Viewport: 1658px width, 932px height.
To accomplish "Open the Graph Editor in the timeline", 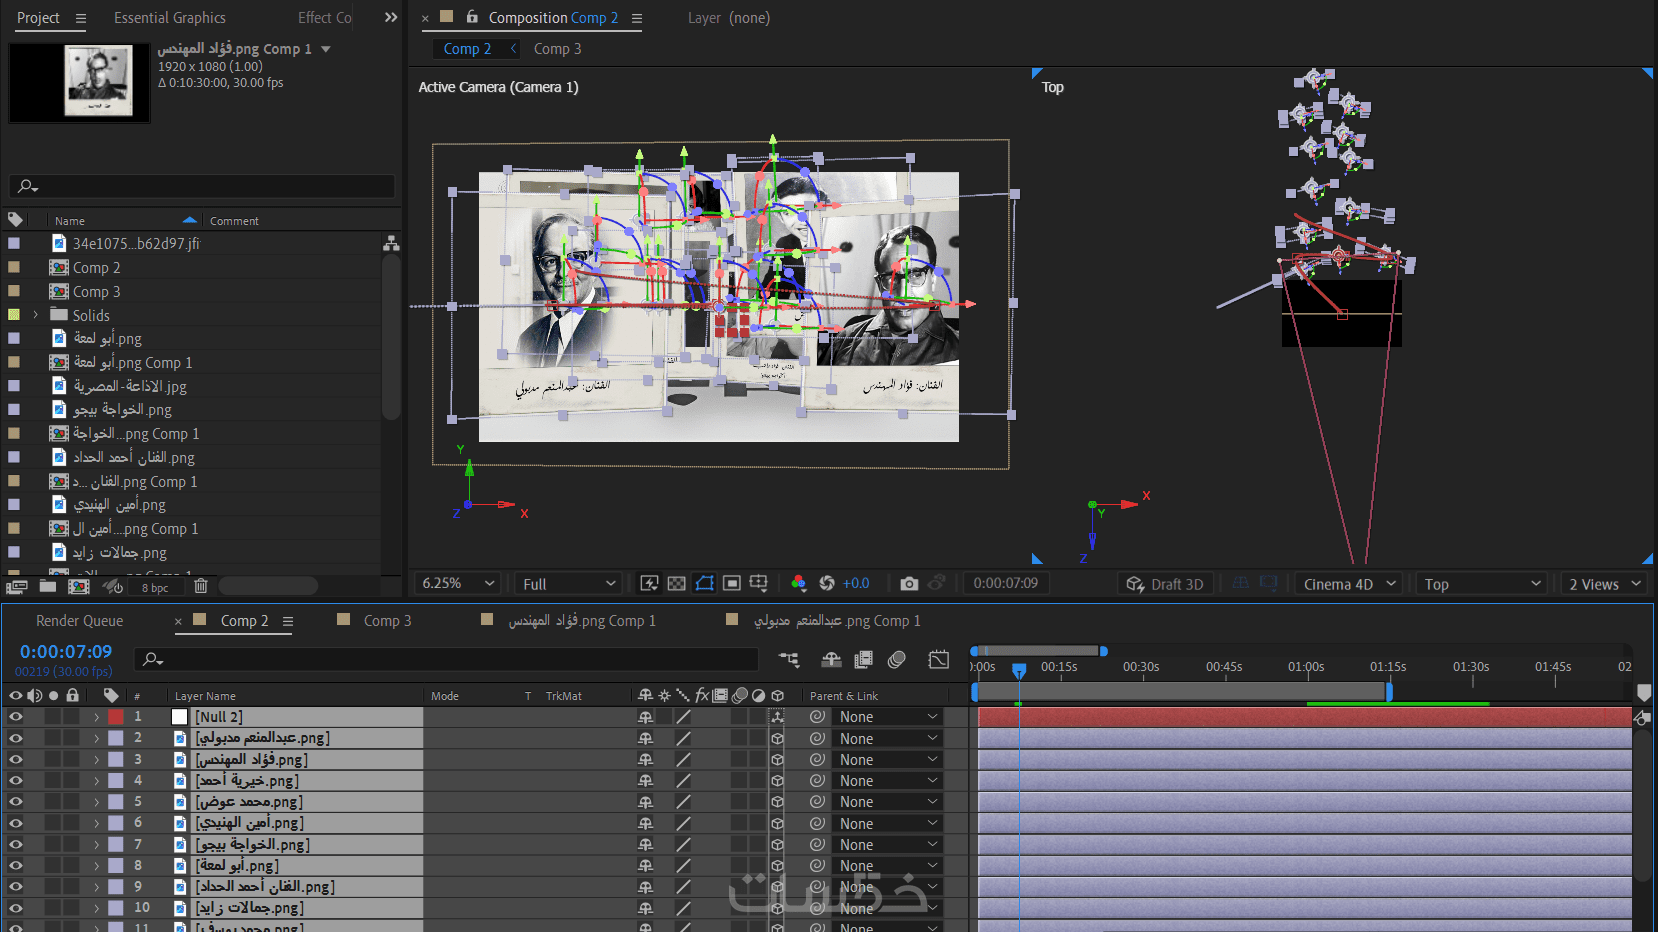I will point(938,659).
